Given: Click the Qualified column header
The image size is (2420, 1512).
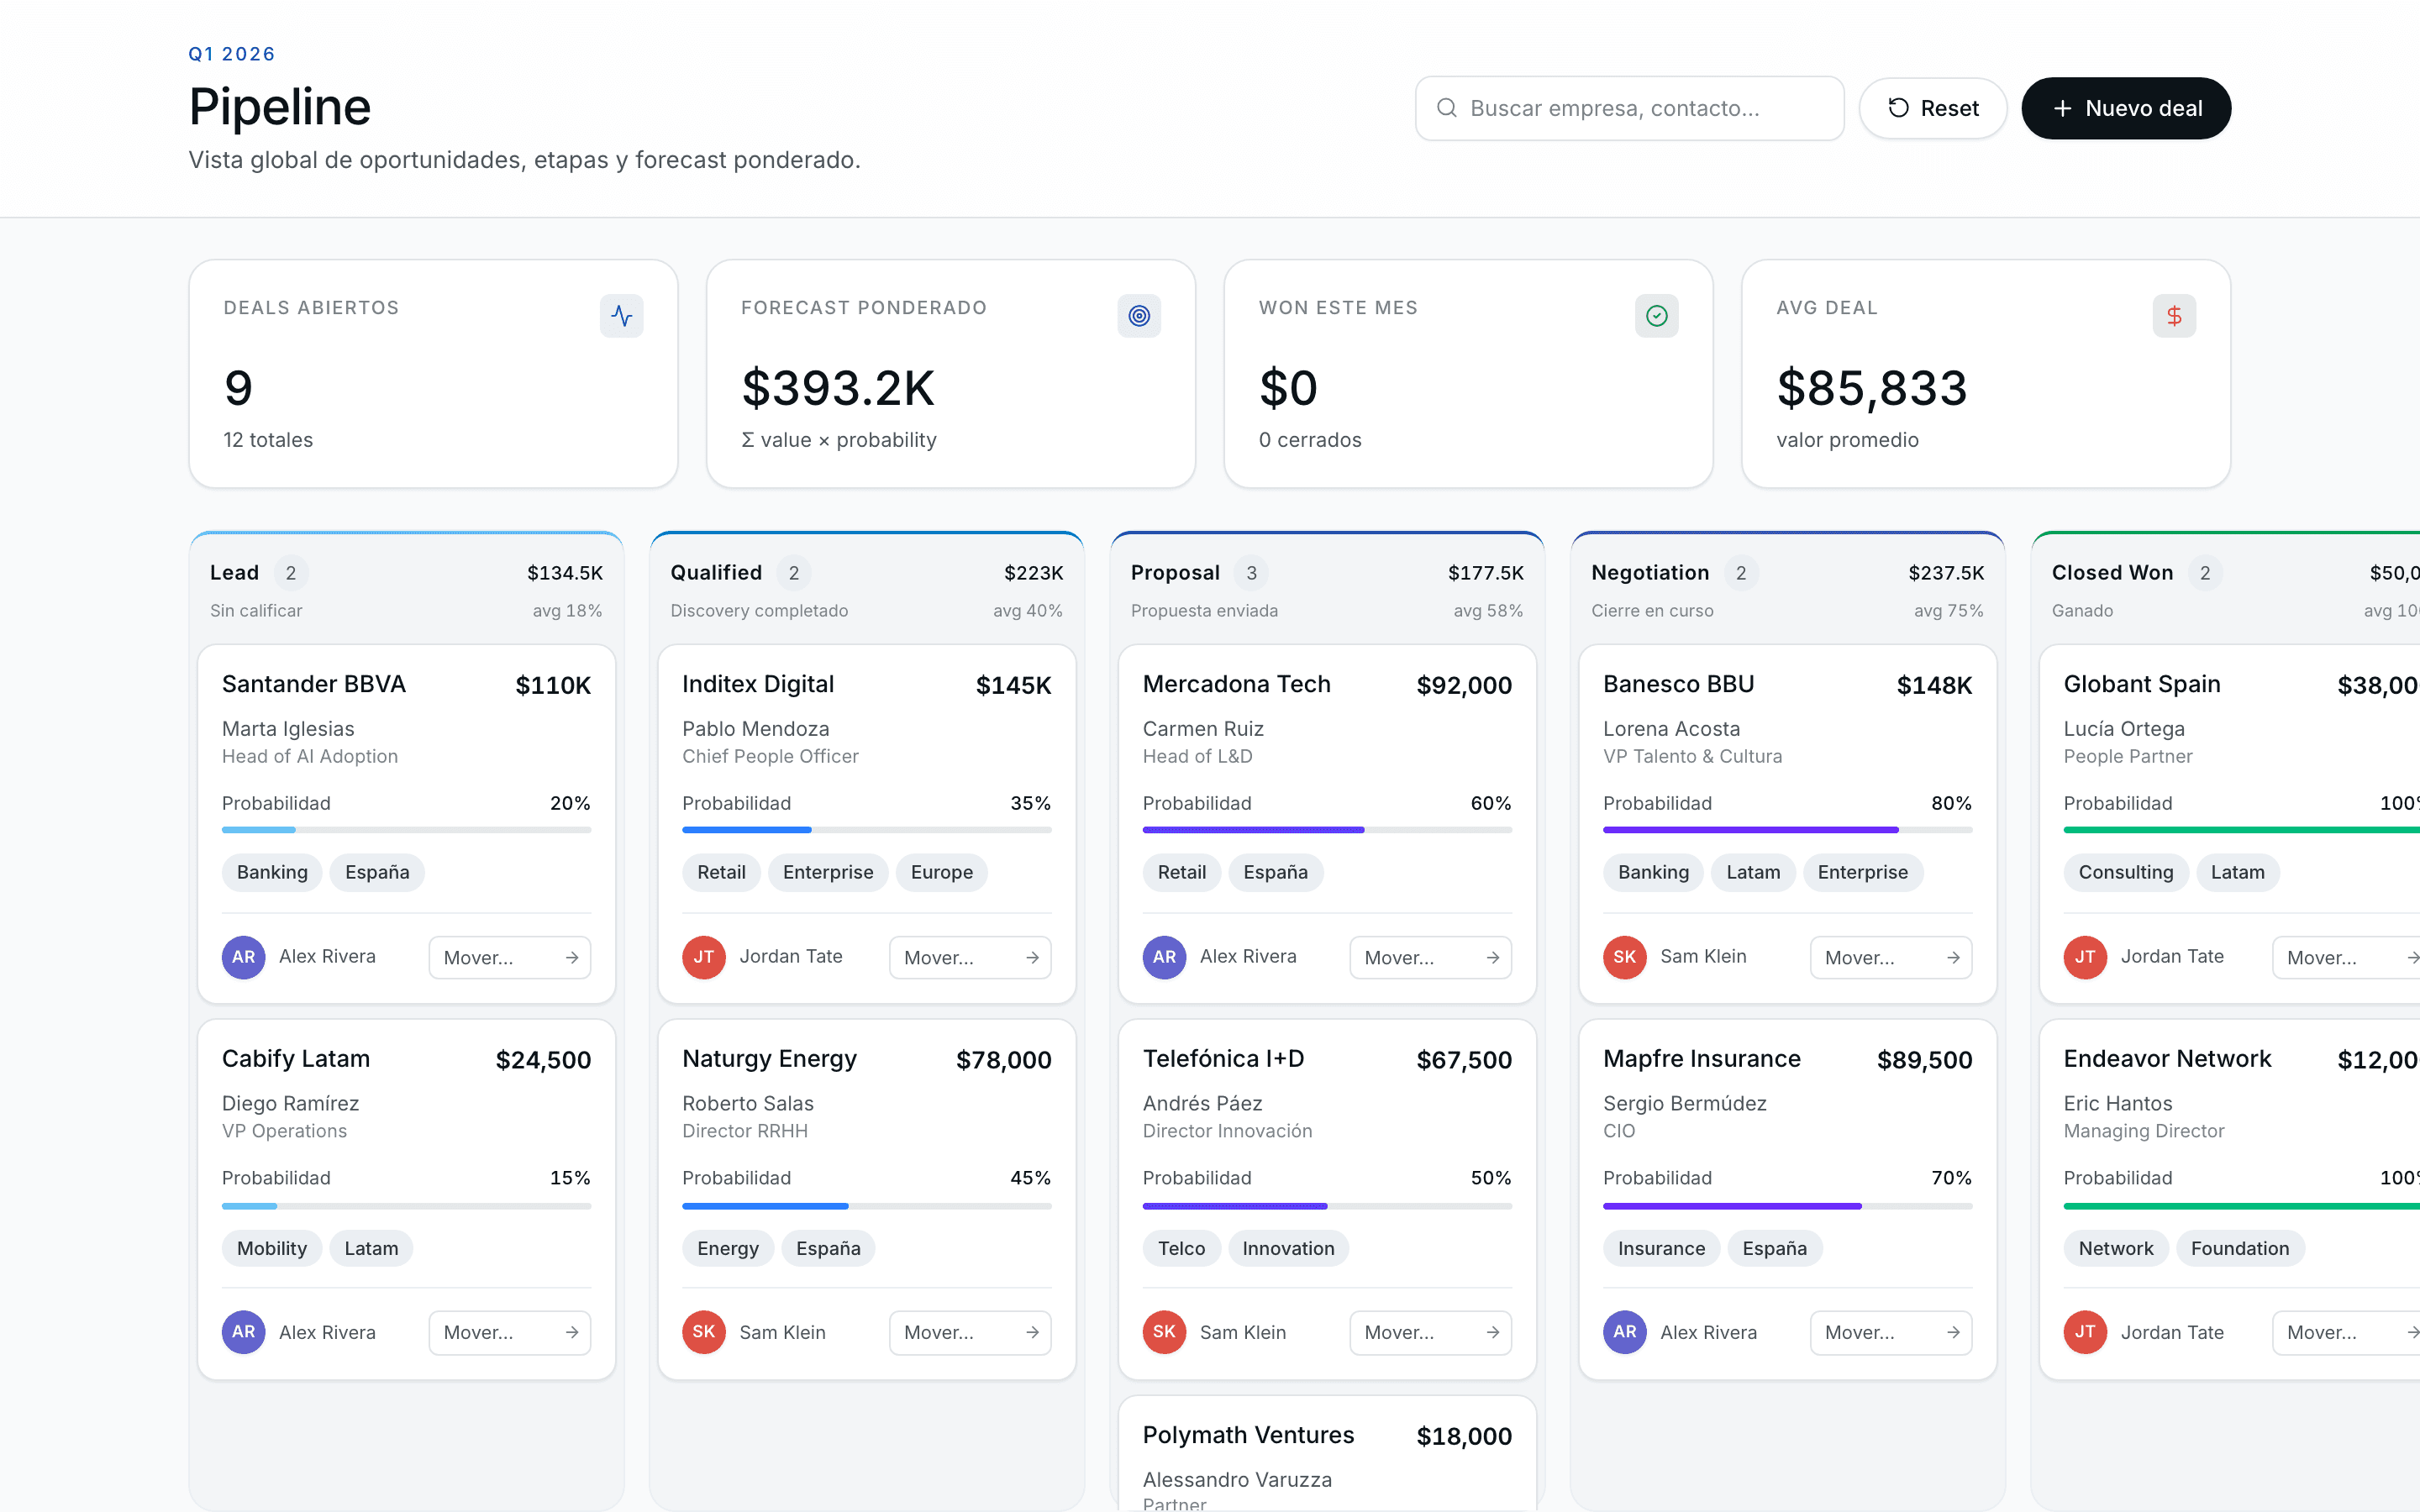Looking at the screenshot, I should point(867,590).
